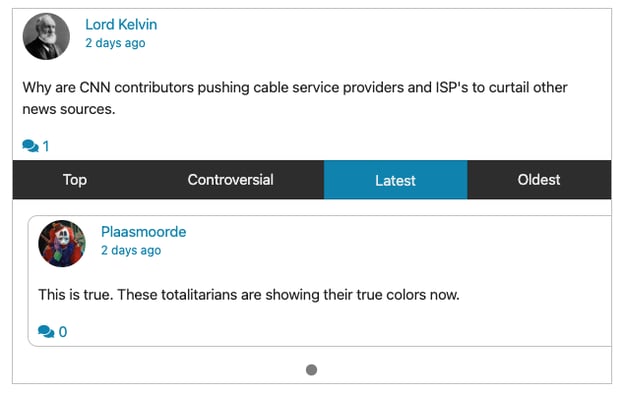Open the Lord Kelvin username link
Screen dimensions: 624x393
[121, 25]
